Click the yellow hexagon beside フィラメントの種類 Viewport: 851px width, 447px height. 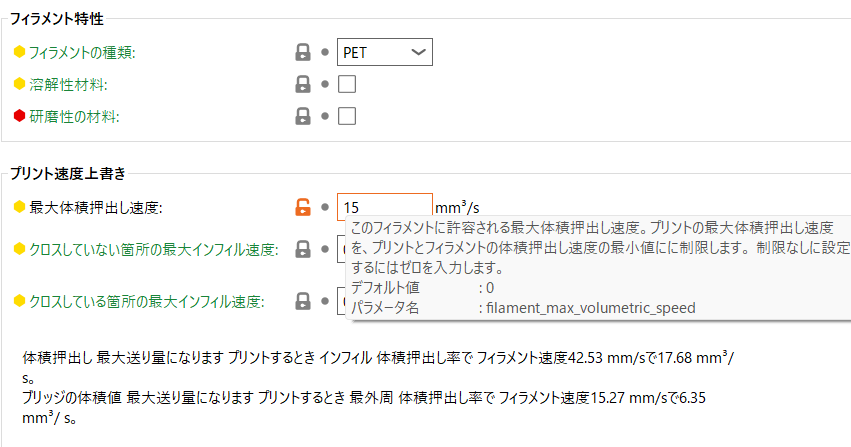point(17,53)
